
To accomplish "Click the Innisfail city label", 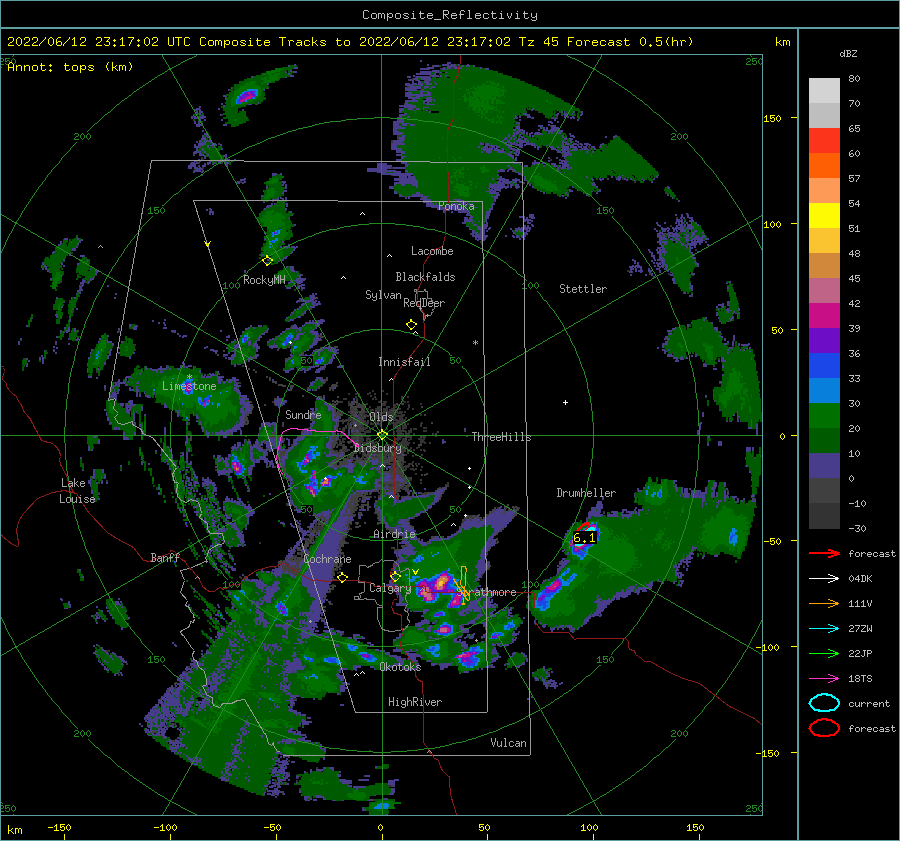I will pos(404,362).
